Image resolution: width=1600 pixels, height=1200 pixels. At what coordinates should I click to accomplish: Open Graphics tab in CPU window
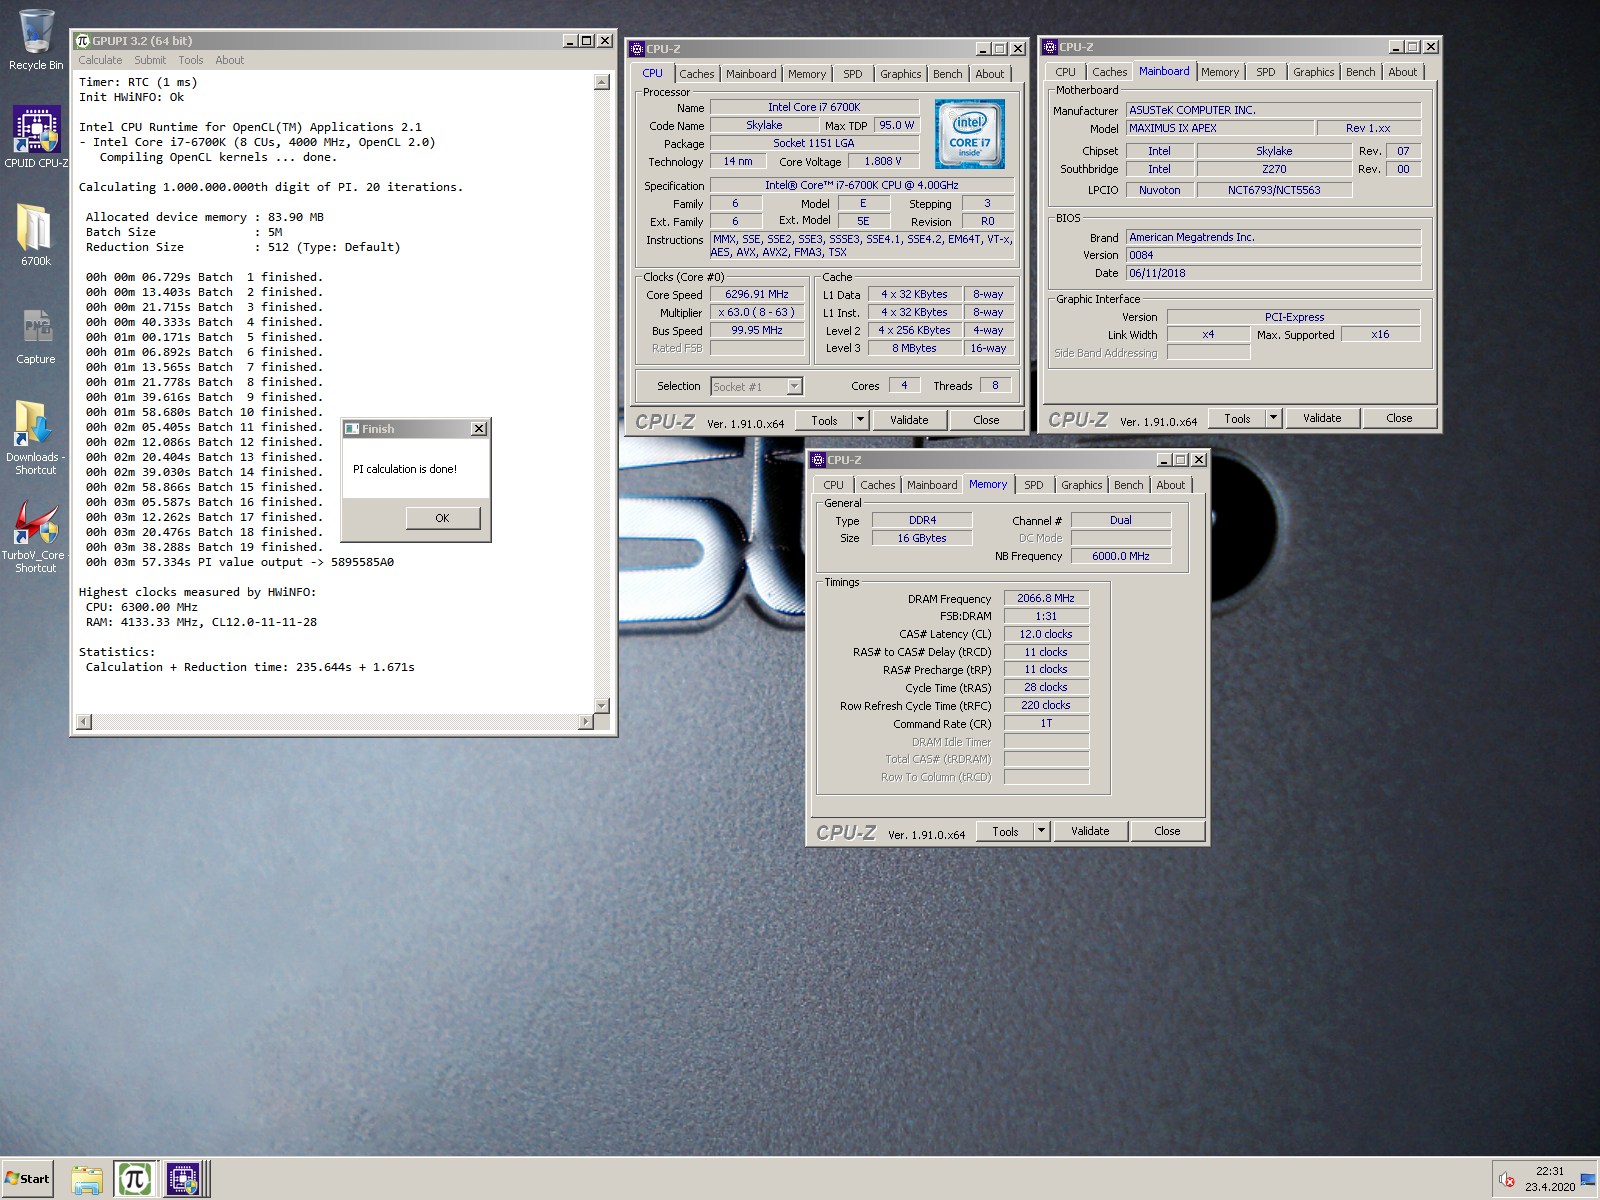point(901,74)
